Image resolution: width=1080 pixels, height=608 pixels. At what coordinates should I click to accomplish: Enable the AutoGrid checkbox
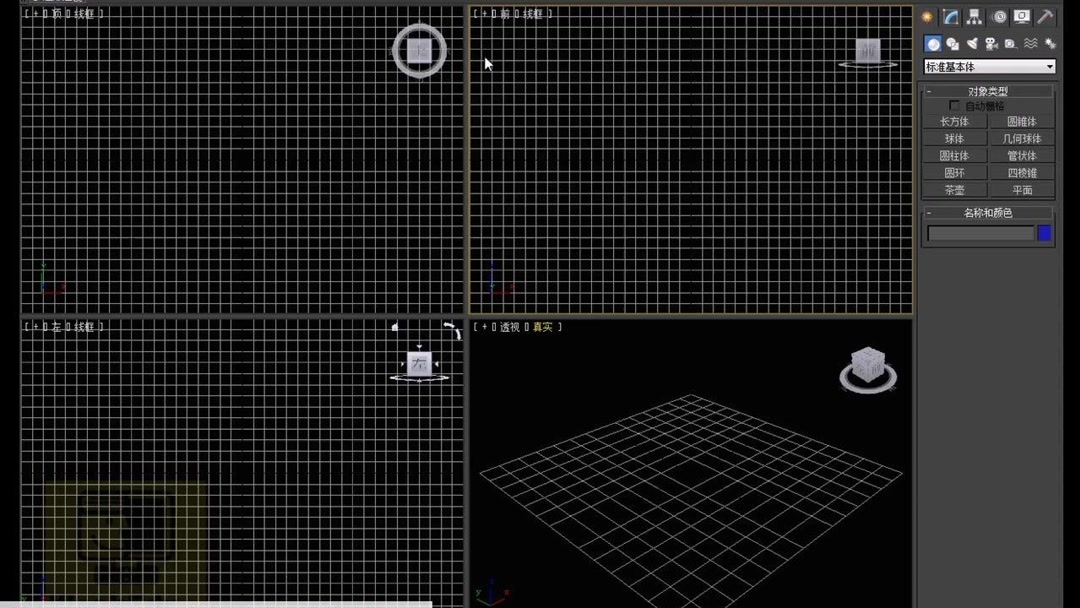[x=953, y=104]
